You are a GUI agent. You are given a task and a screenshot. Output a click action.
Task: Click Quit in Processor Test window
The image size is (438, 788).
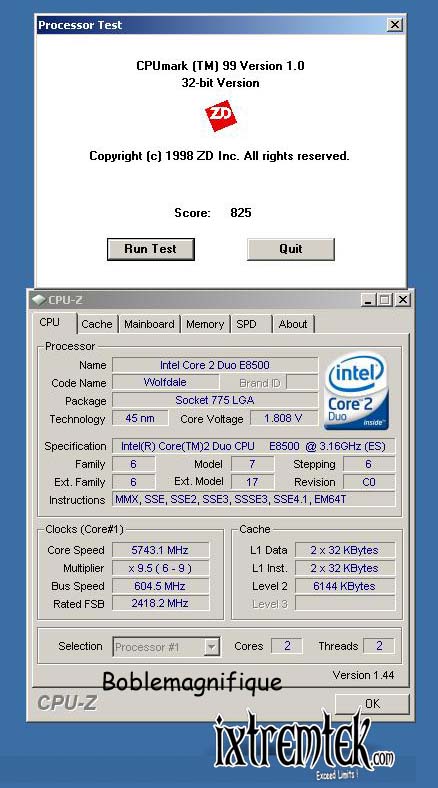tap(291, 249)
